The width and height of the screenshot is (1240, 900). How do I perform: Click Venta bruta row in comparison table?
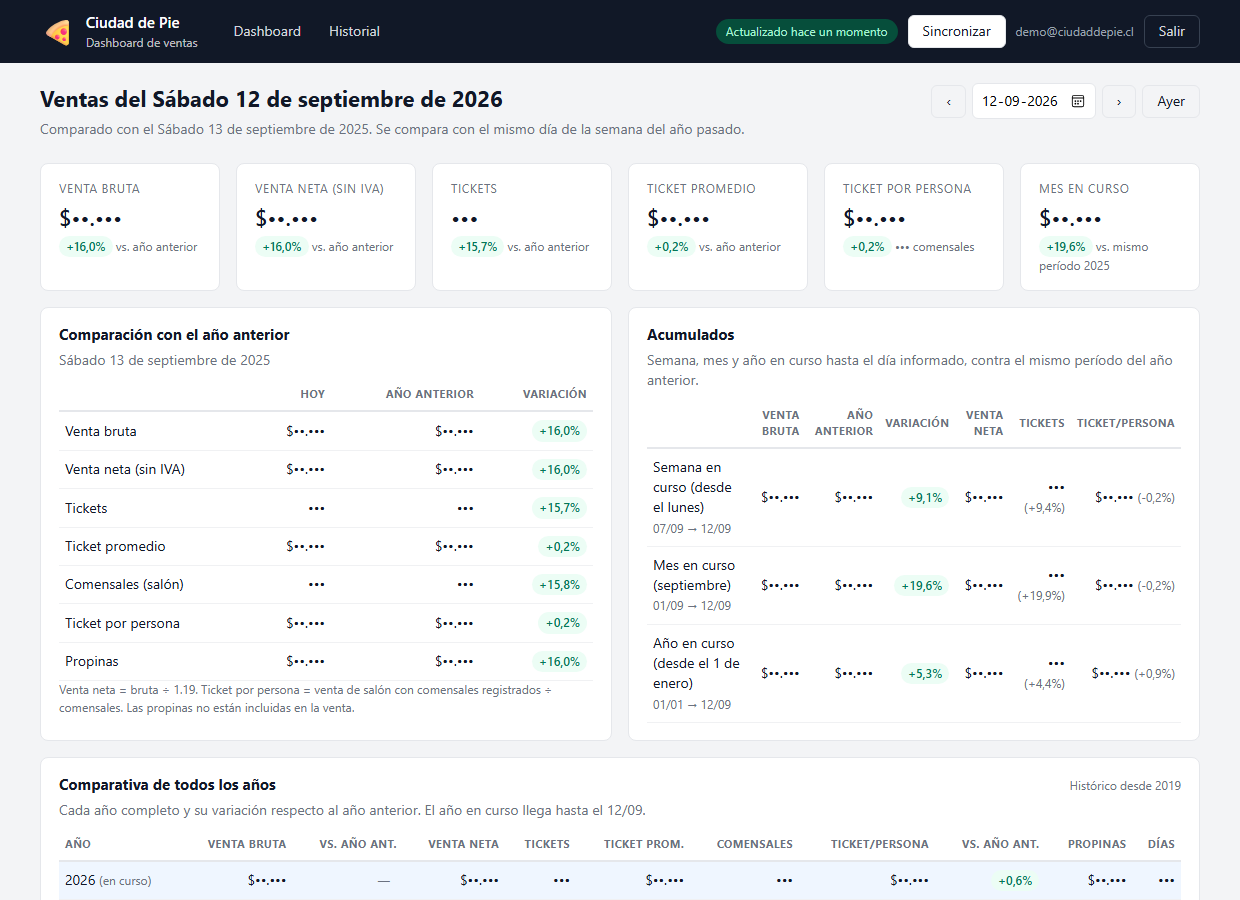point(326,431)
